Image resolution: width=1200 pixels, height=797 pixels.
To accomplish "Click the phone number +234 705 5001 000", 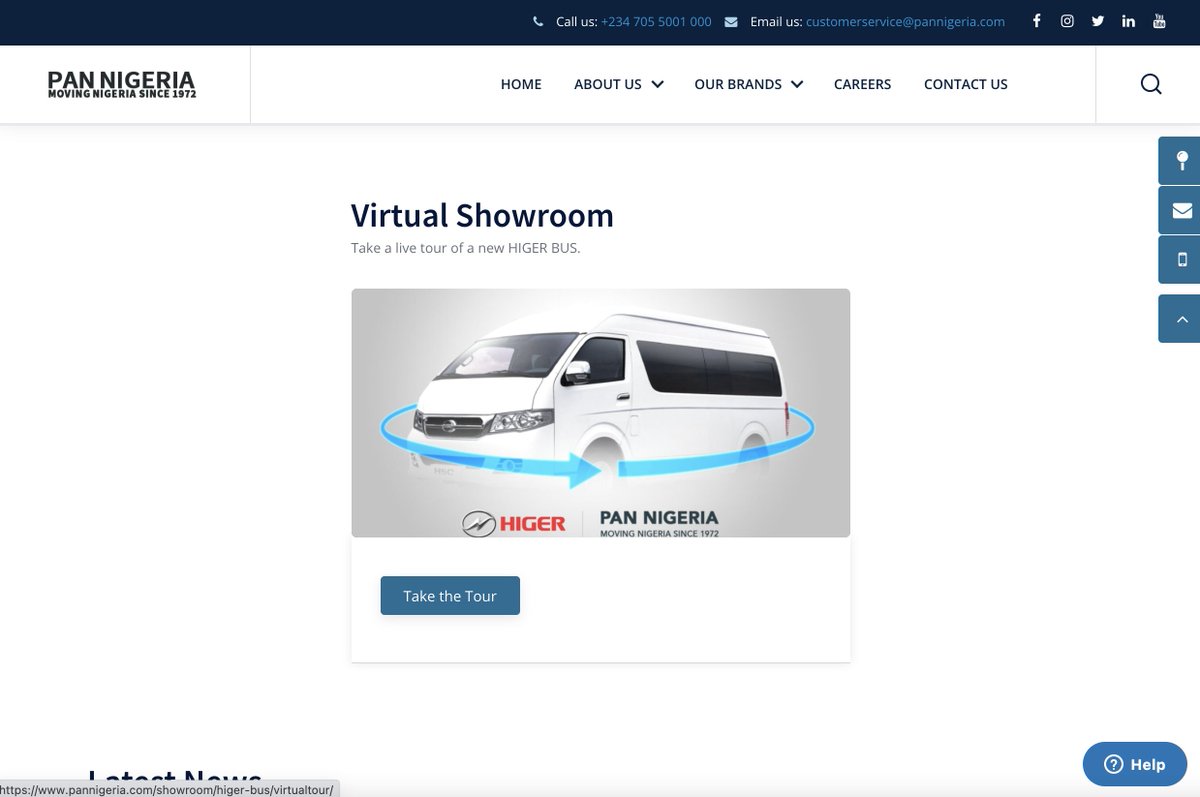I will point(656,21).
